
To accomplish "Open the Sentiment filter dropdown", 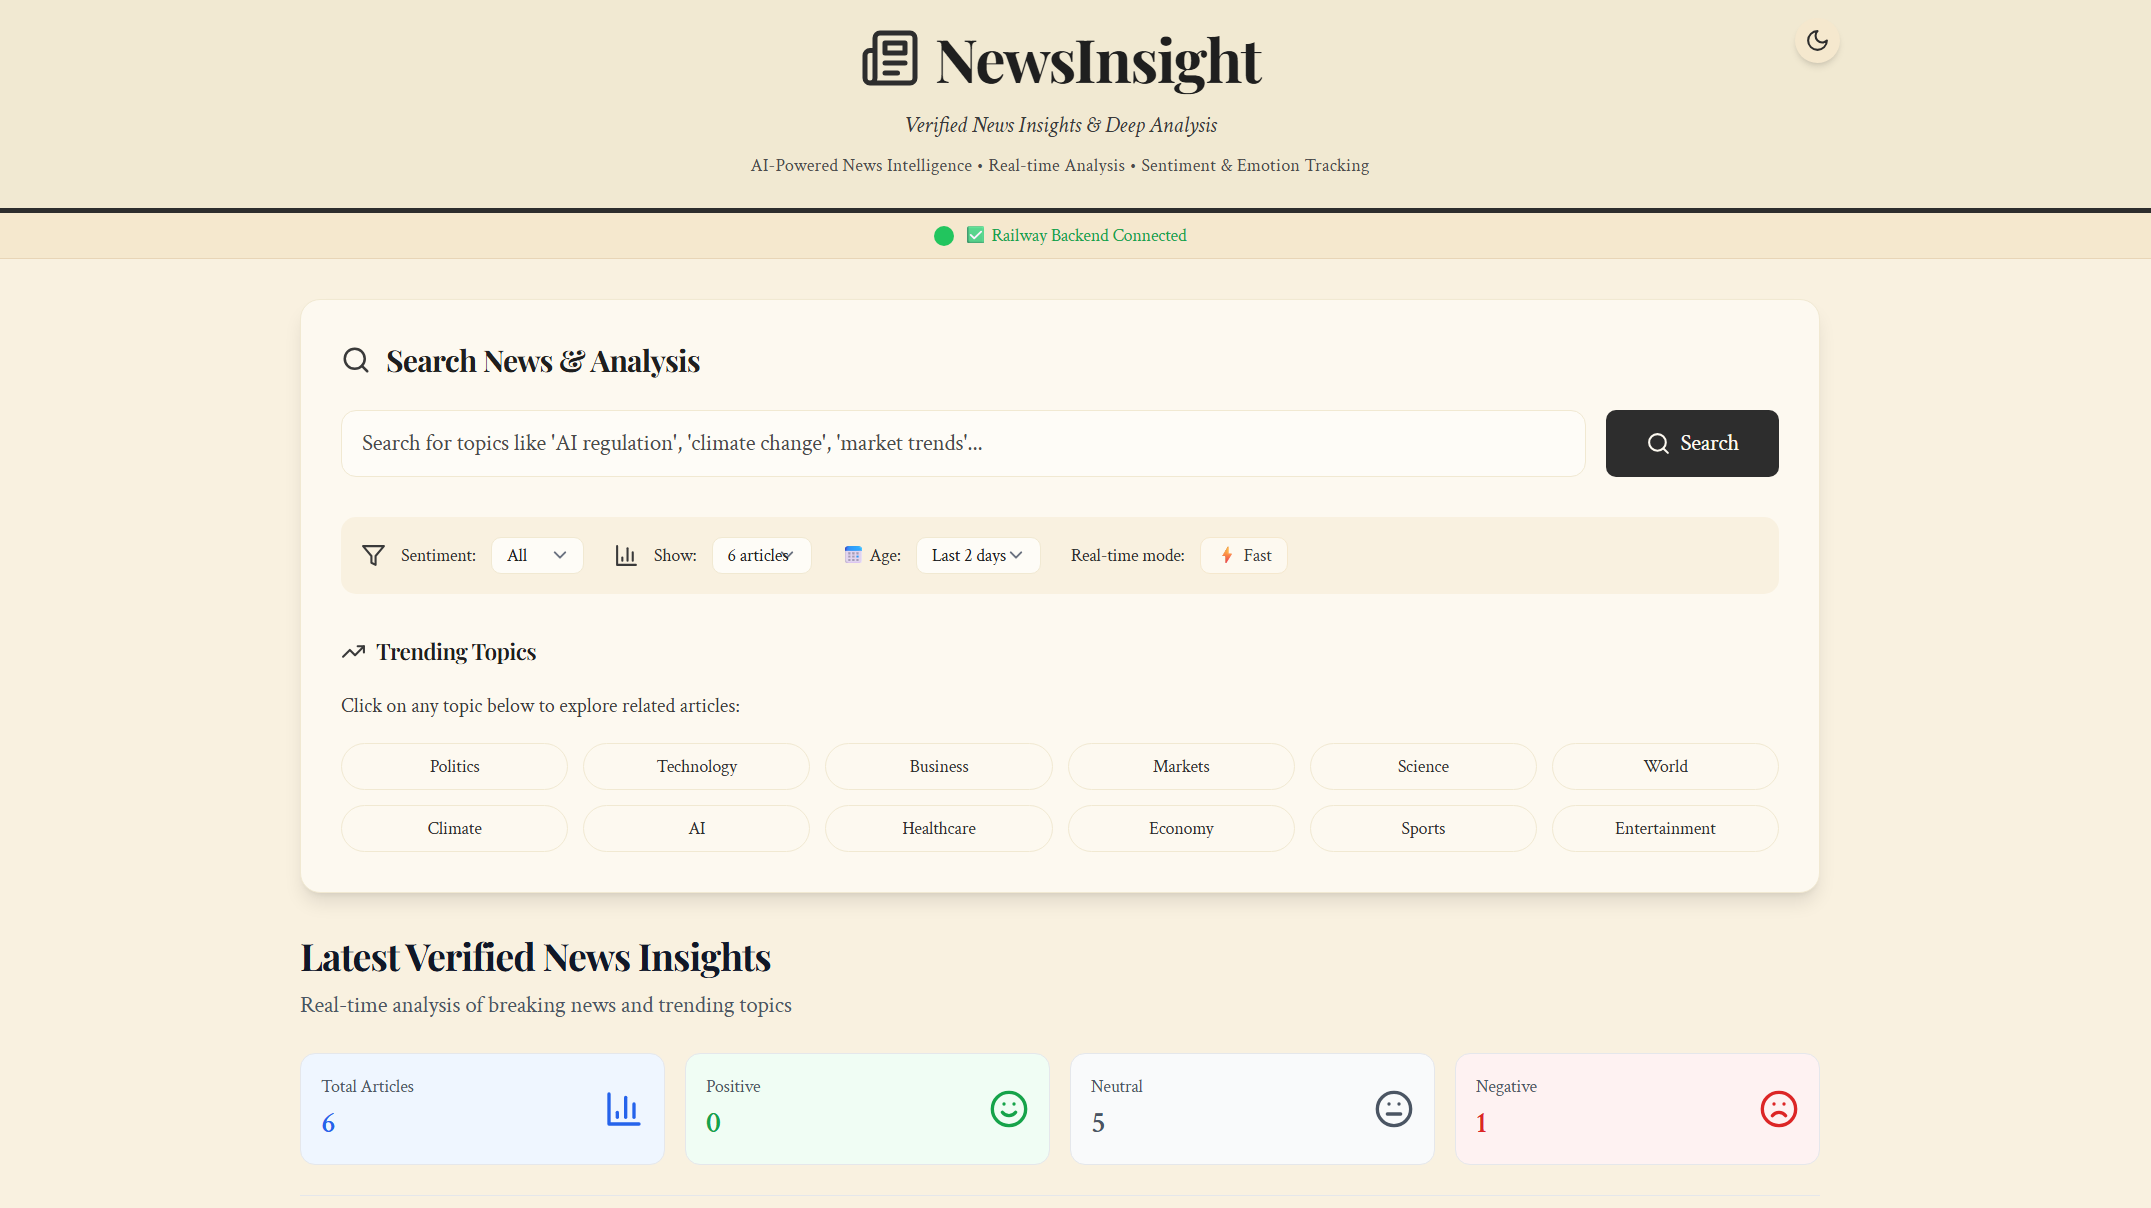I will tap(537, 555).
